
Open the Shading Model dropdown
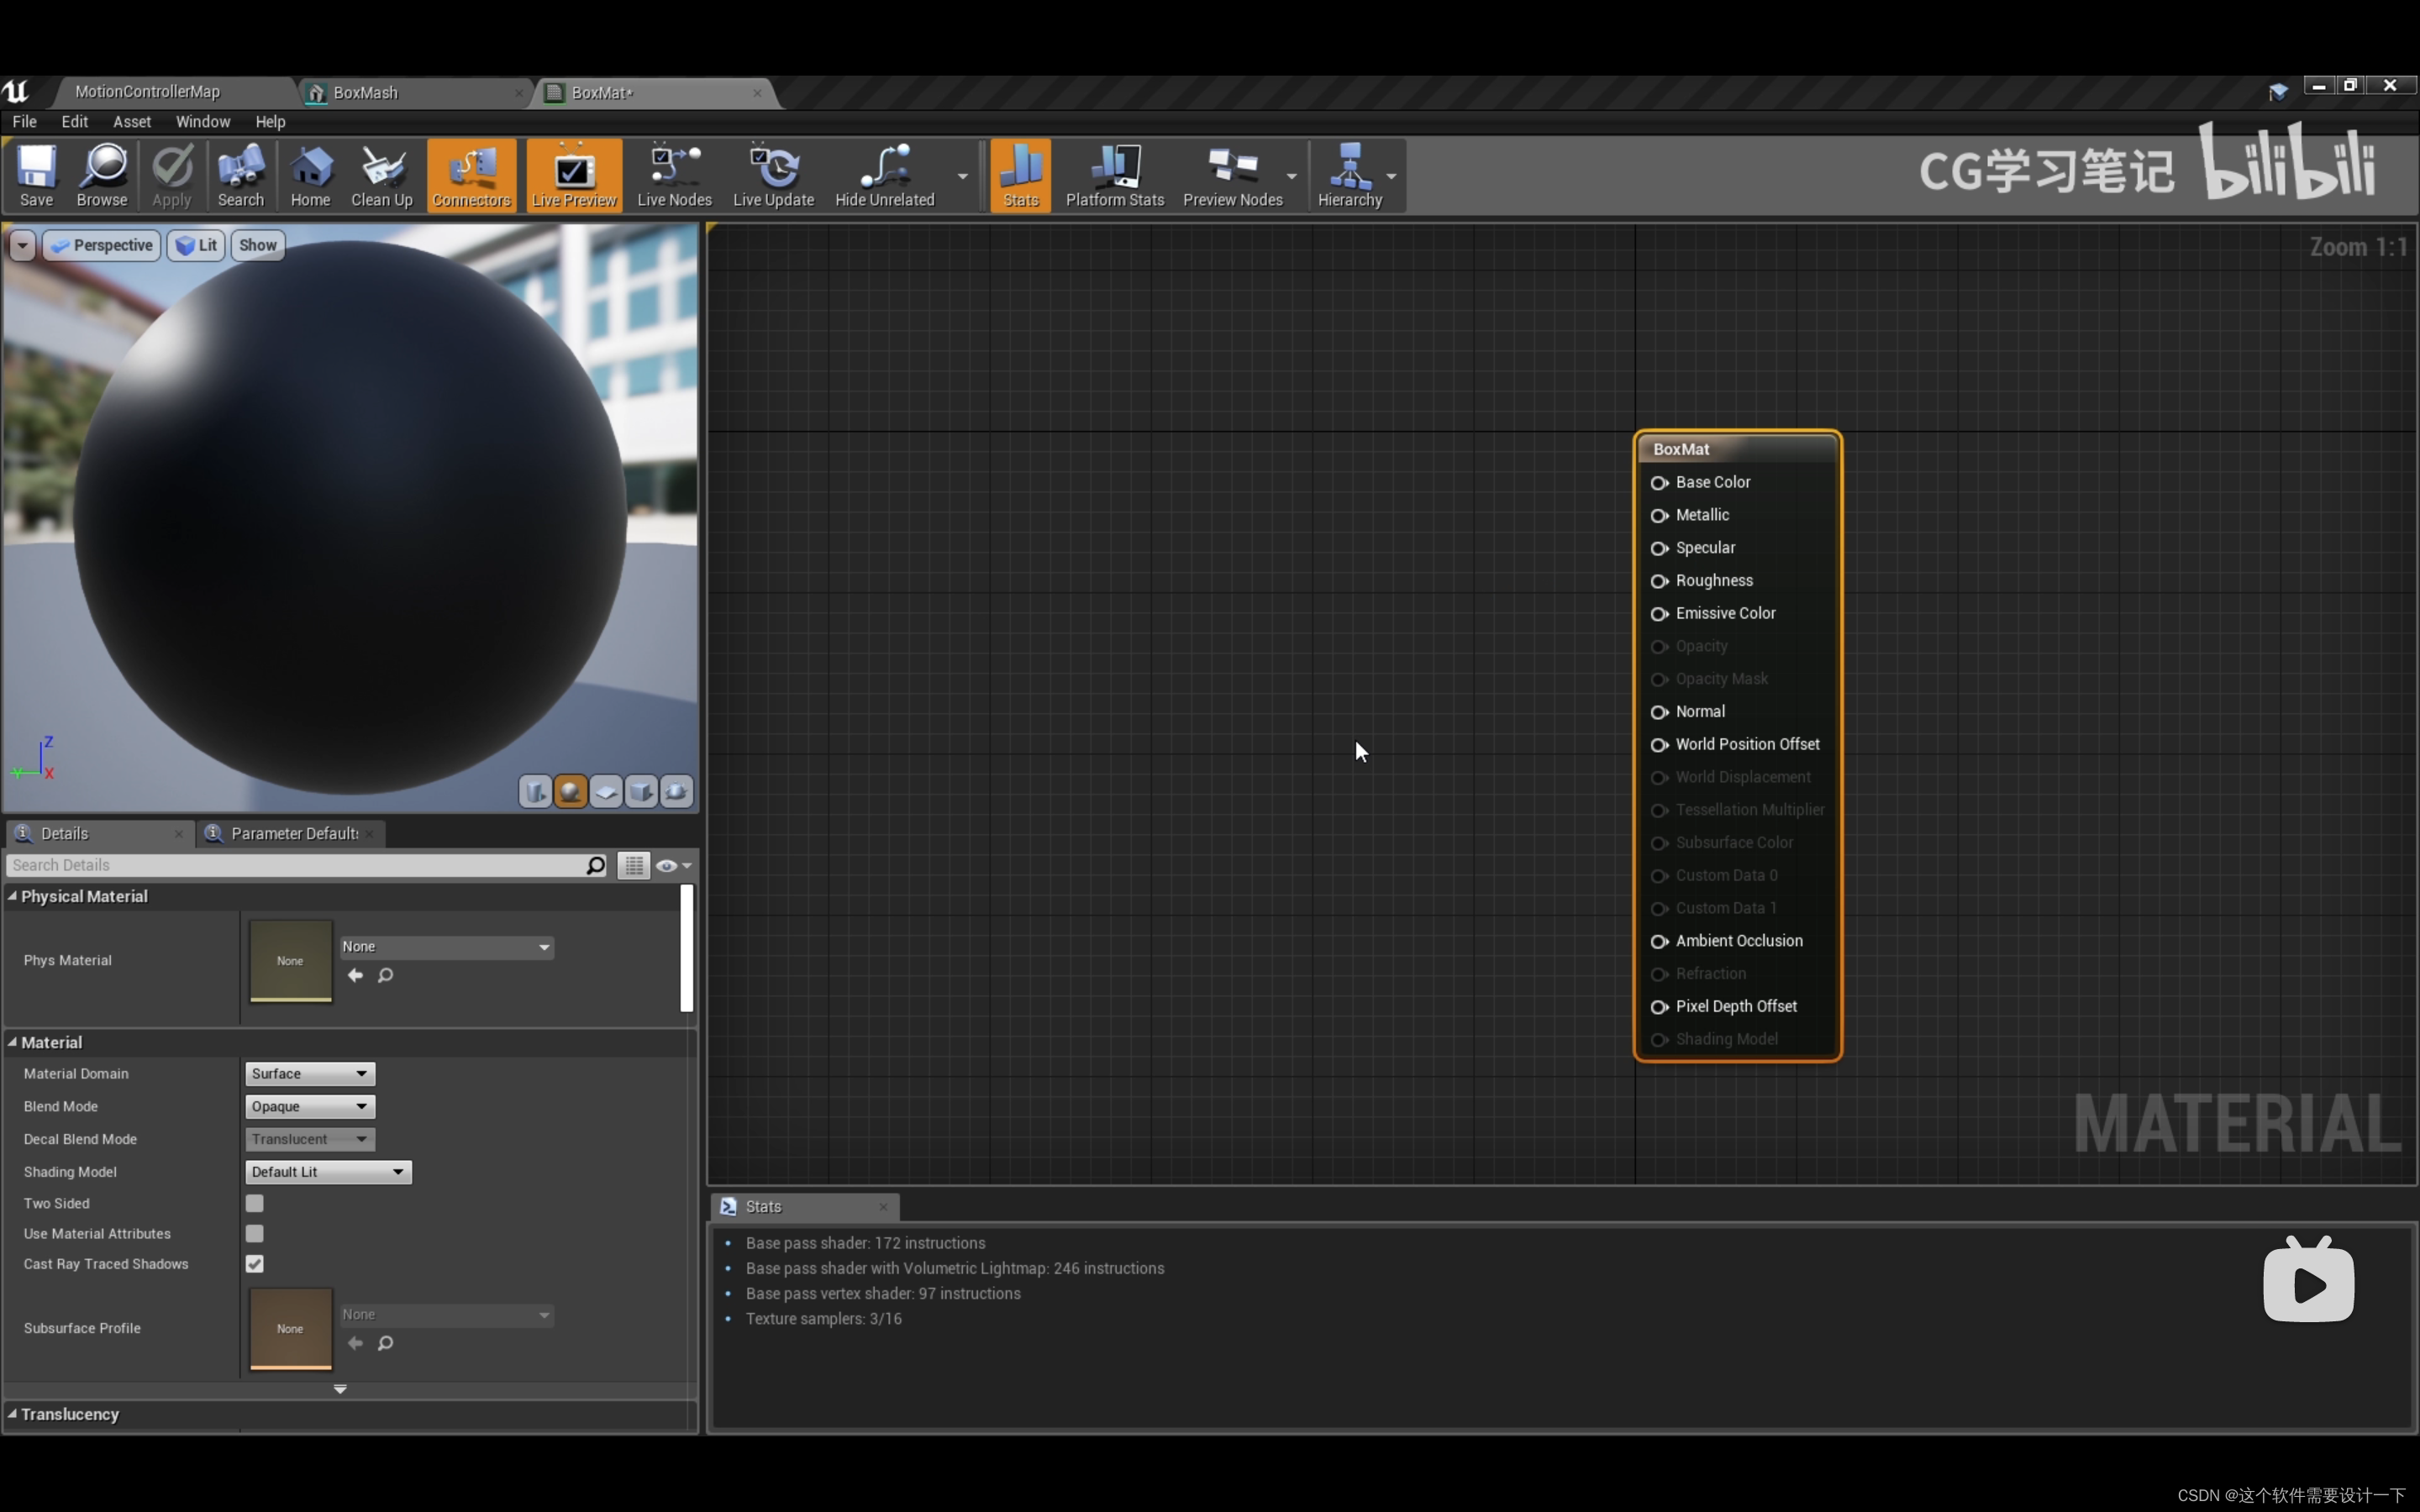[327, 1171]
